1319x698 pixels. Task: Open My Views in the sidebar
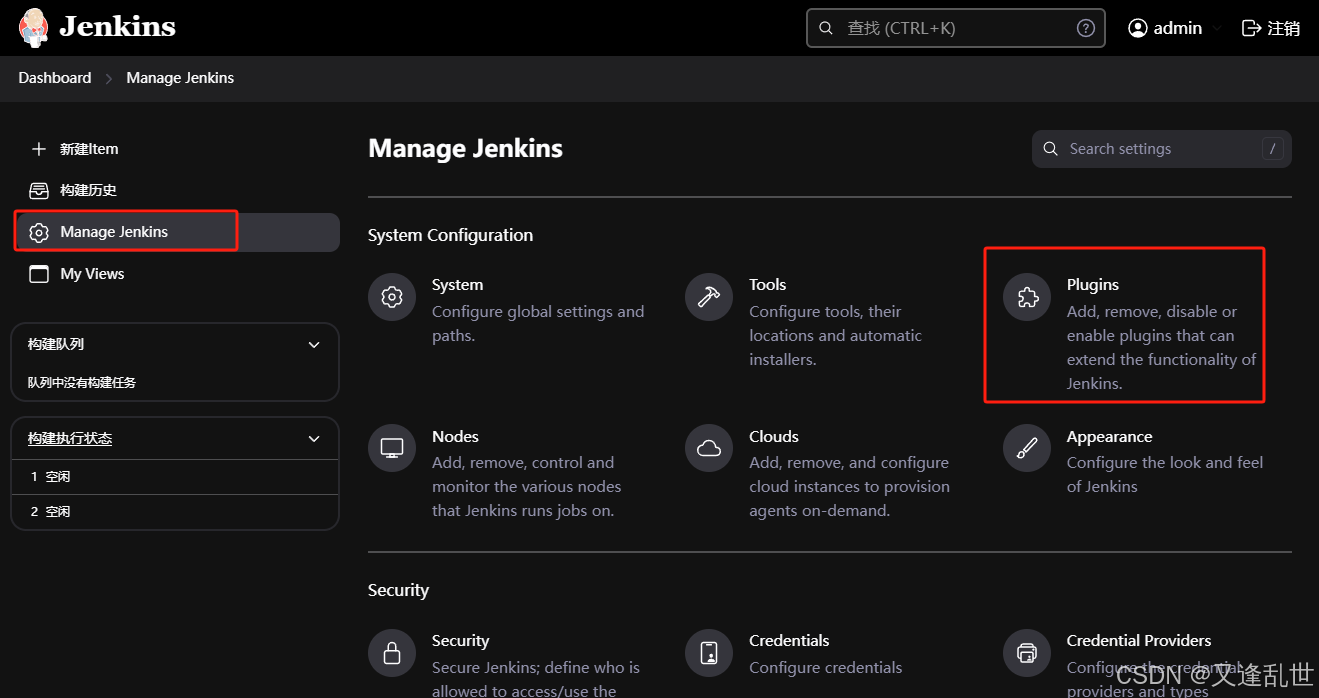pyautogui.click(x=175, y=274)
